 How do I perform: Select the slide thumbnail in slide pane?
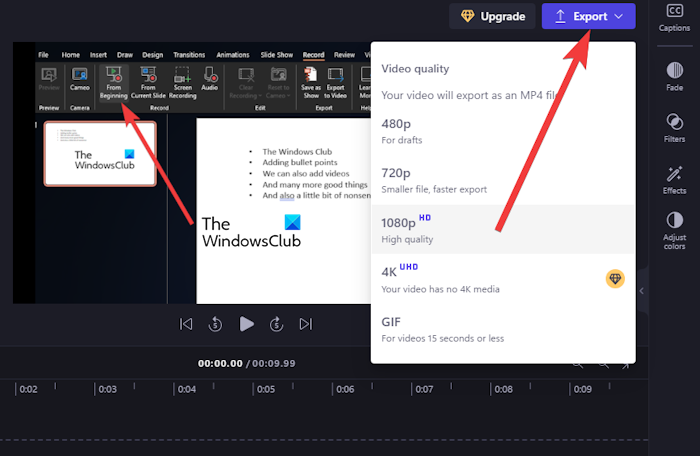100,153
